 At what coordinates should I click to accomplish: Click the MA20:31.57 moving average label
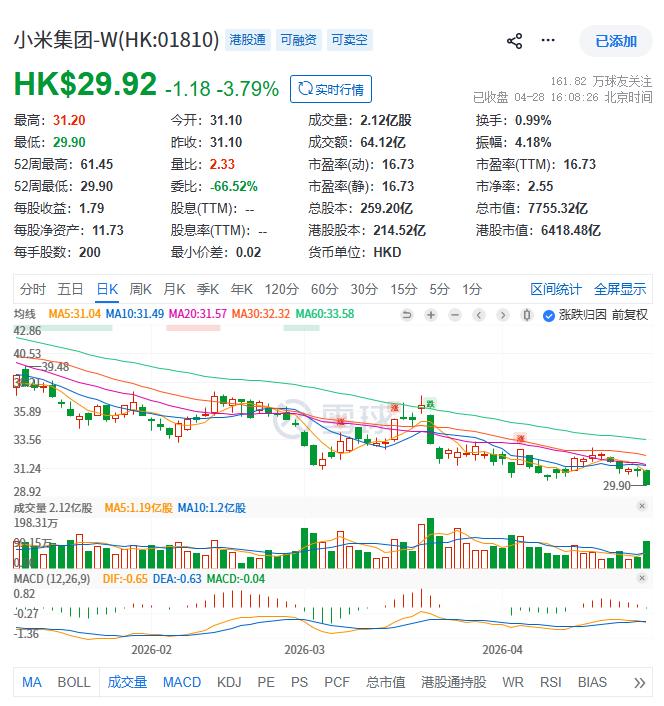tap(198, 314)
